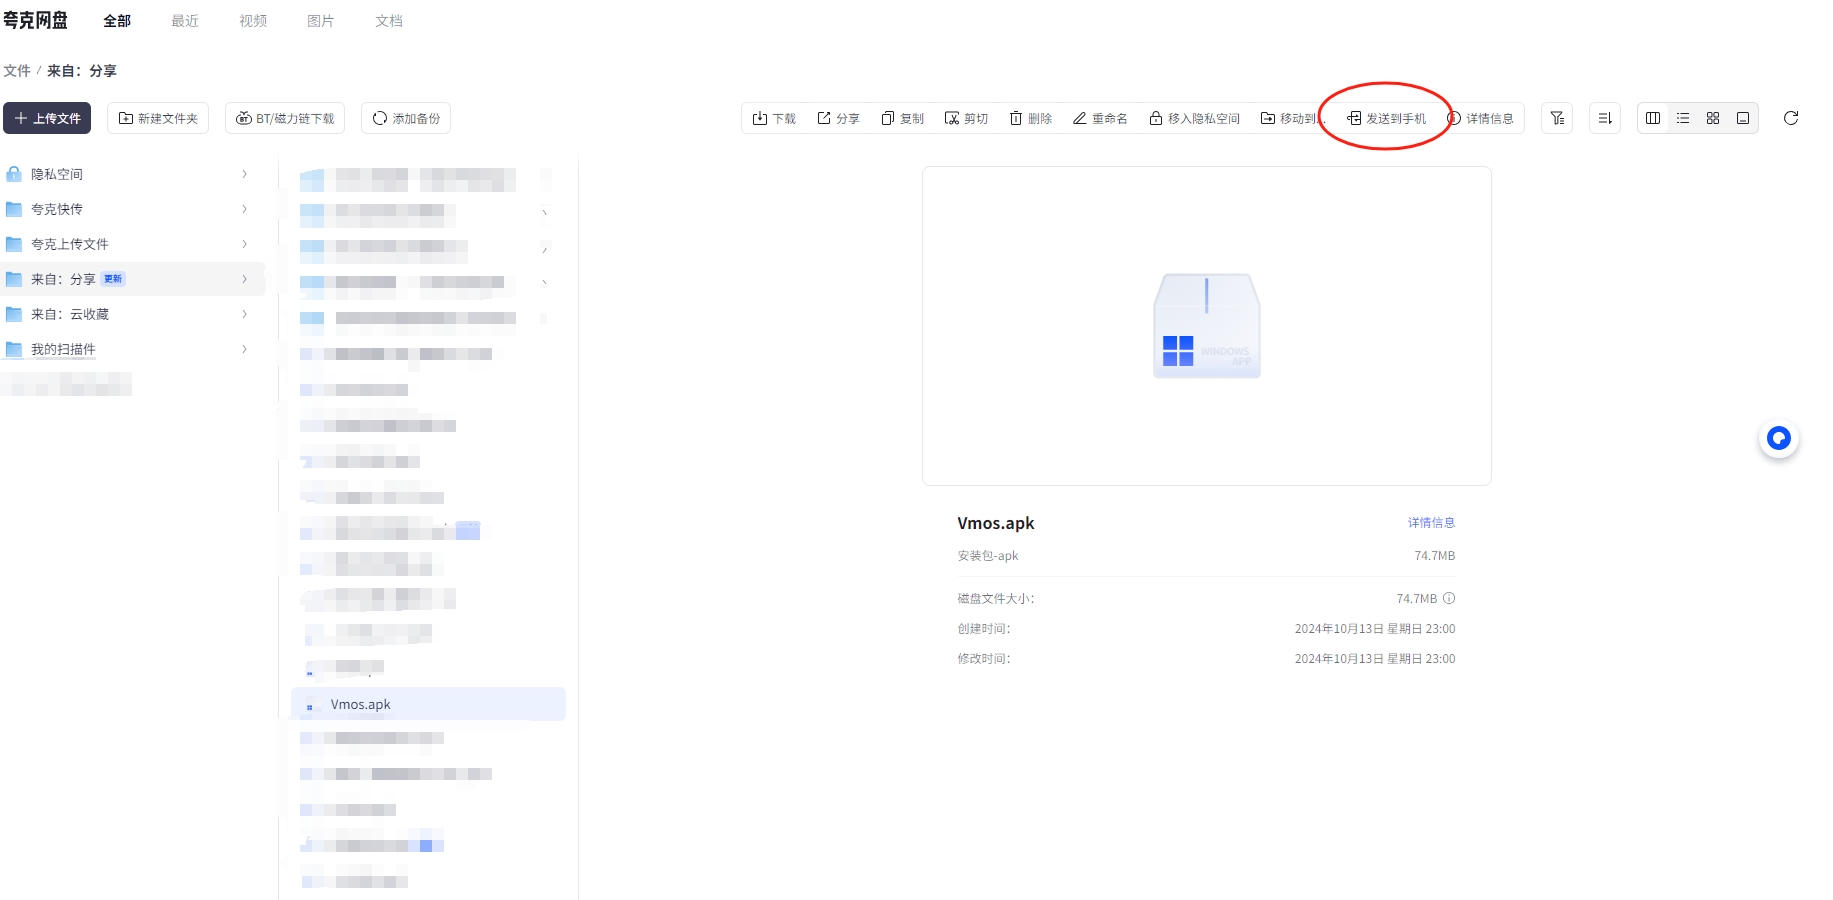Click the floating blue assistant icon
Viewport: 1833px width, 900px height.
click(x=1778, y=438)
